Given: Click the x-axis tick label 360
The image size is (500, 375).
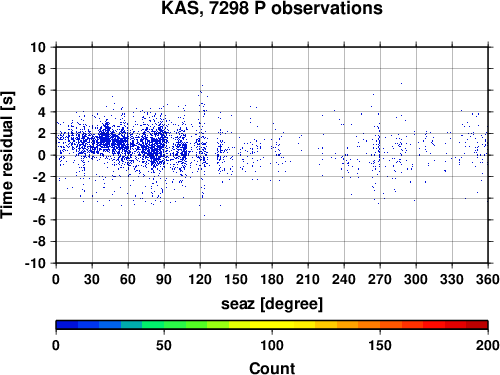Looking at the screenshot, I should coord(488,279).
